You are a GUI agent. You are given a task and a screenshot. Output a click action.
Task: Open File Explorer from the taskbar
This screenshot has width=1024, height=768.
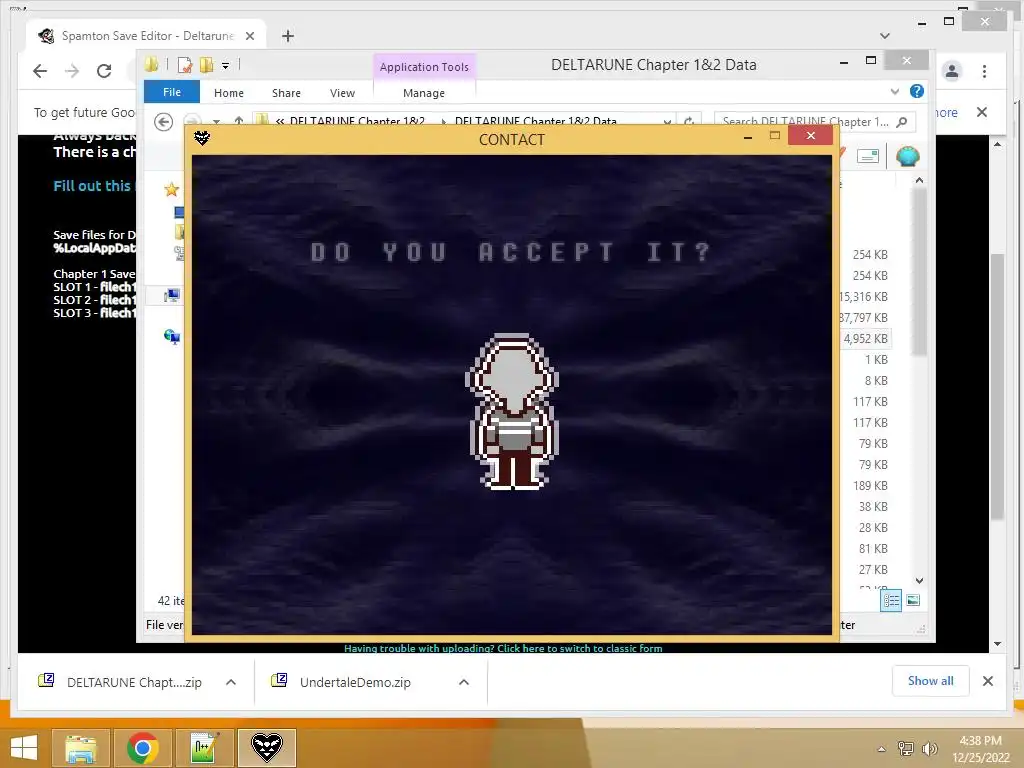pyautogui.click(x=80, y=748)
